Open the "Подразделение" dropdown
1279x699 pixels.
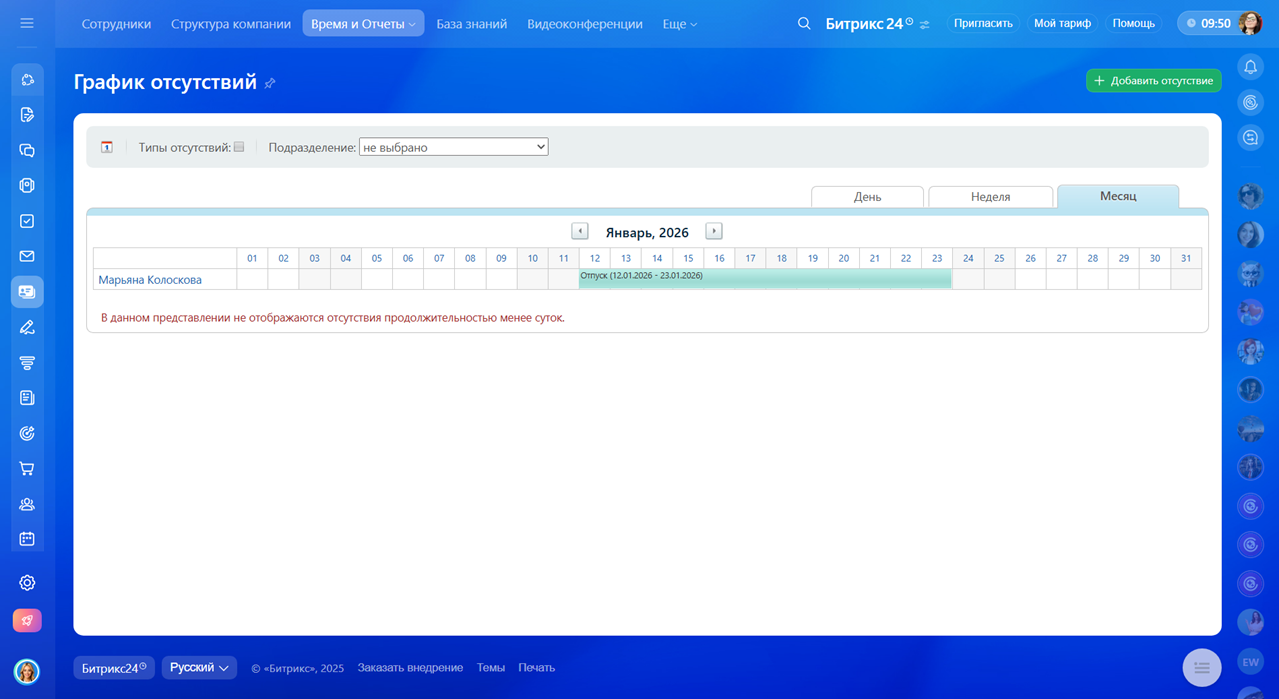pos(453,147)
